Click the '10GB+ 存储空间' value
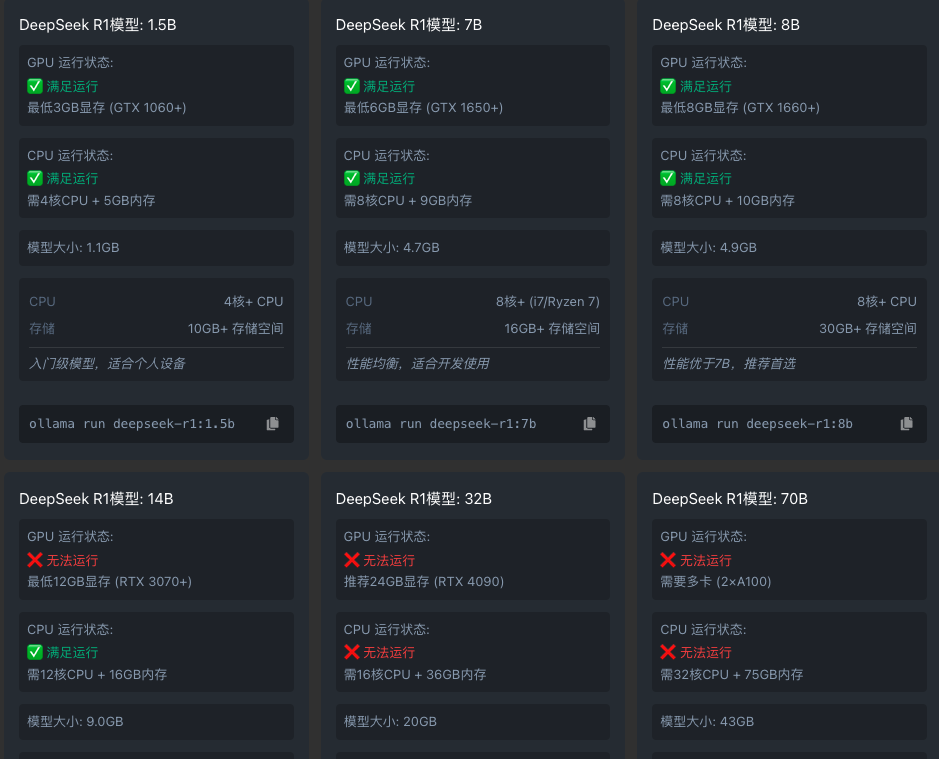The image size is (939, 759). pyautogui.click(x=236, y=329)
